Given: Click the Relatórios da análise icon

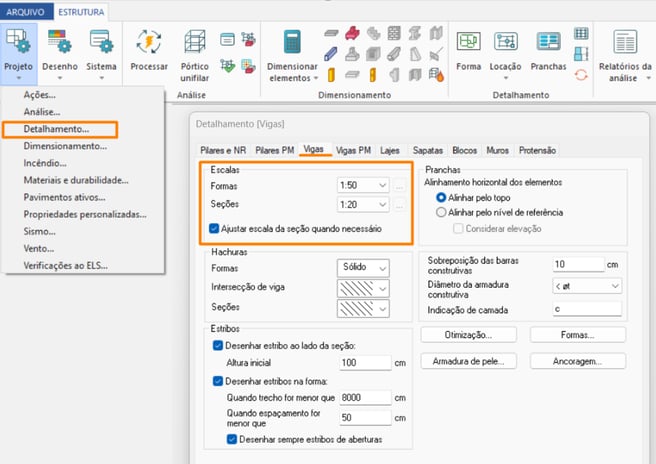Looking at the screenshot, I should click(625, 42).
